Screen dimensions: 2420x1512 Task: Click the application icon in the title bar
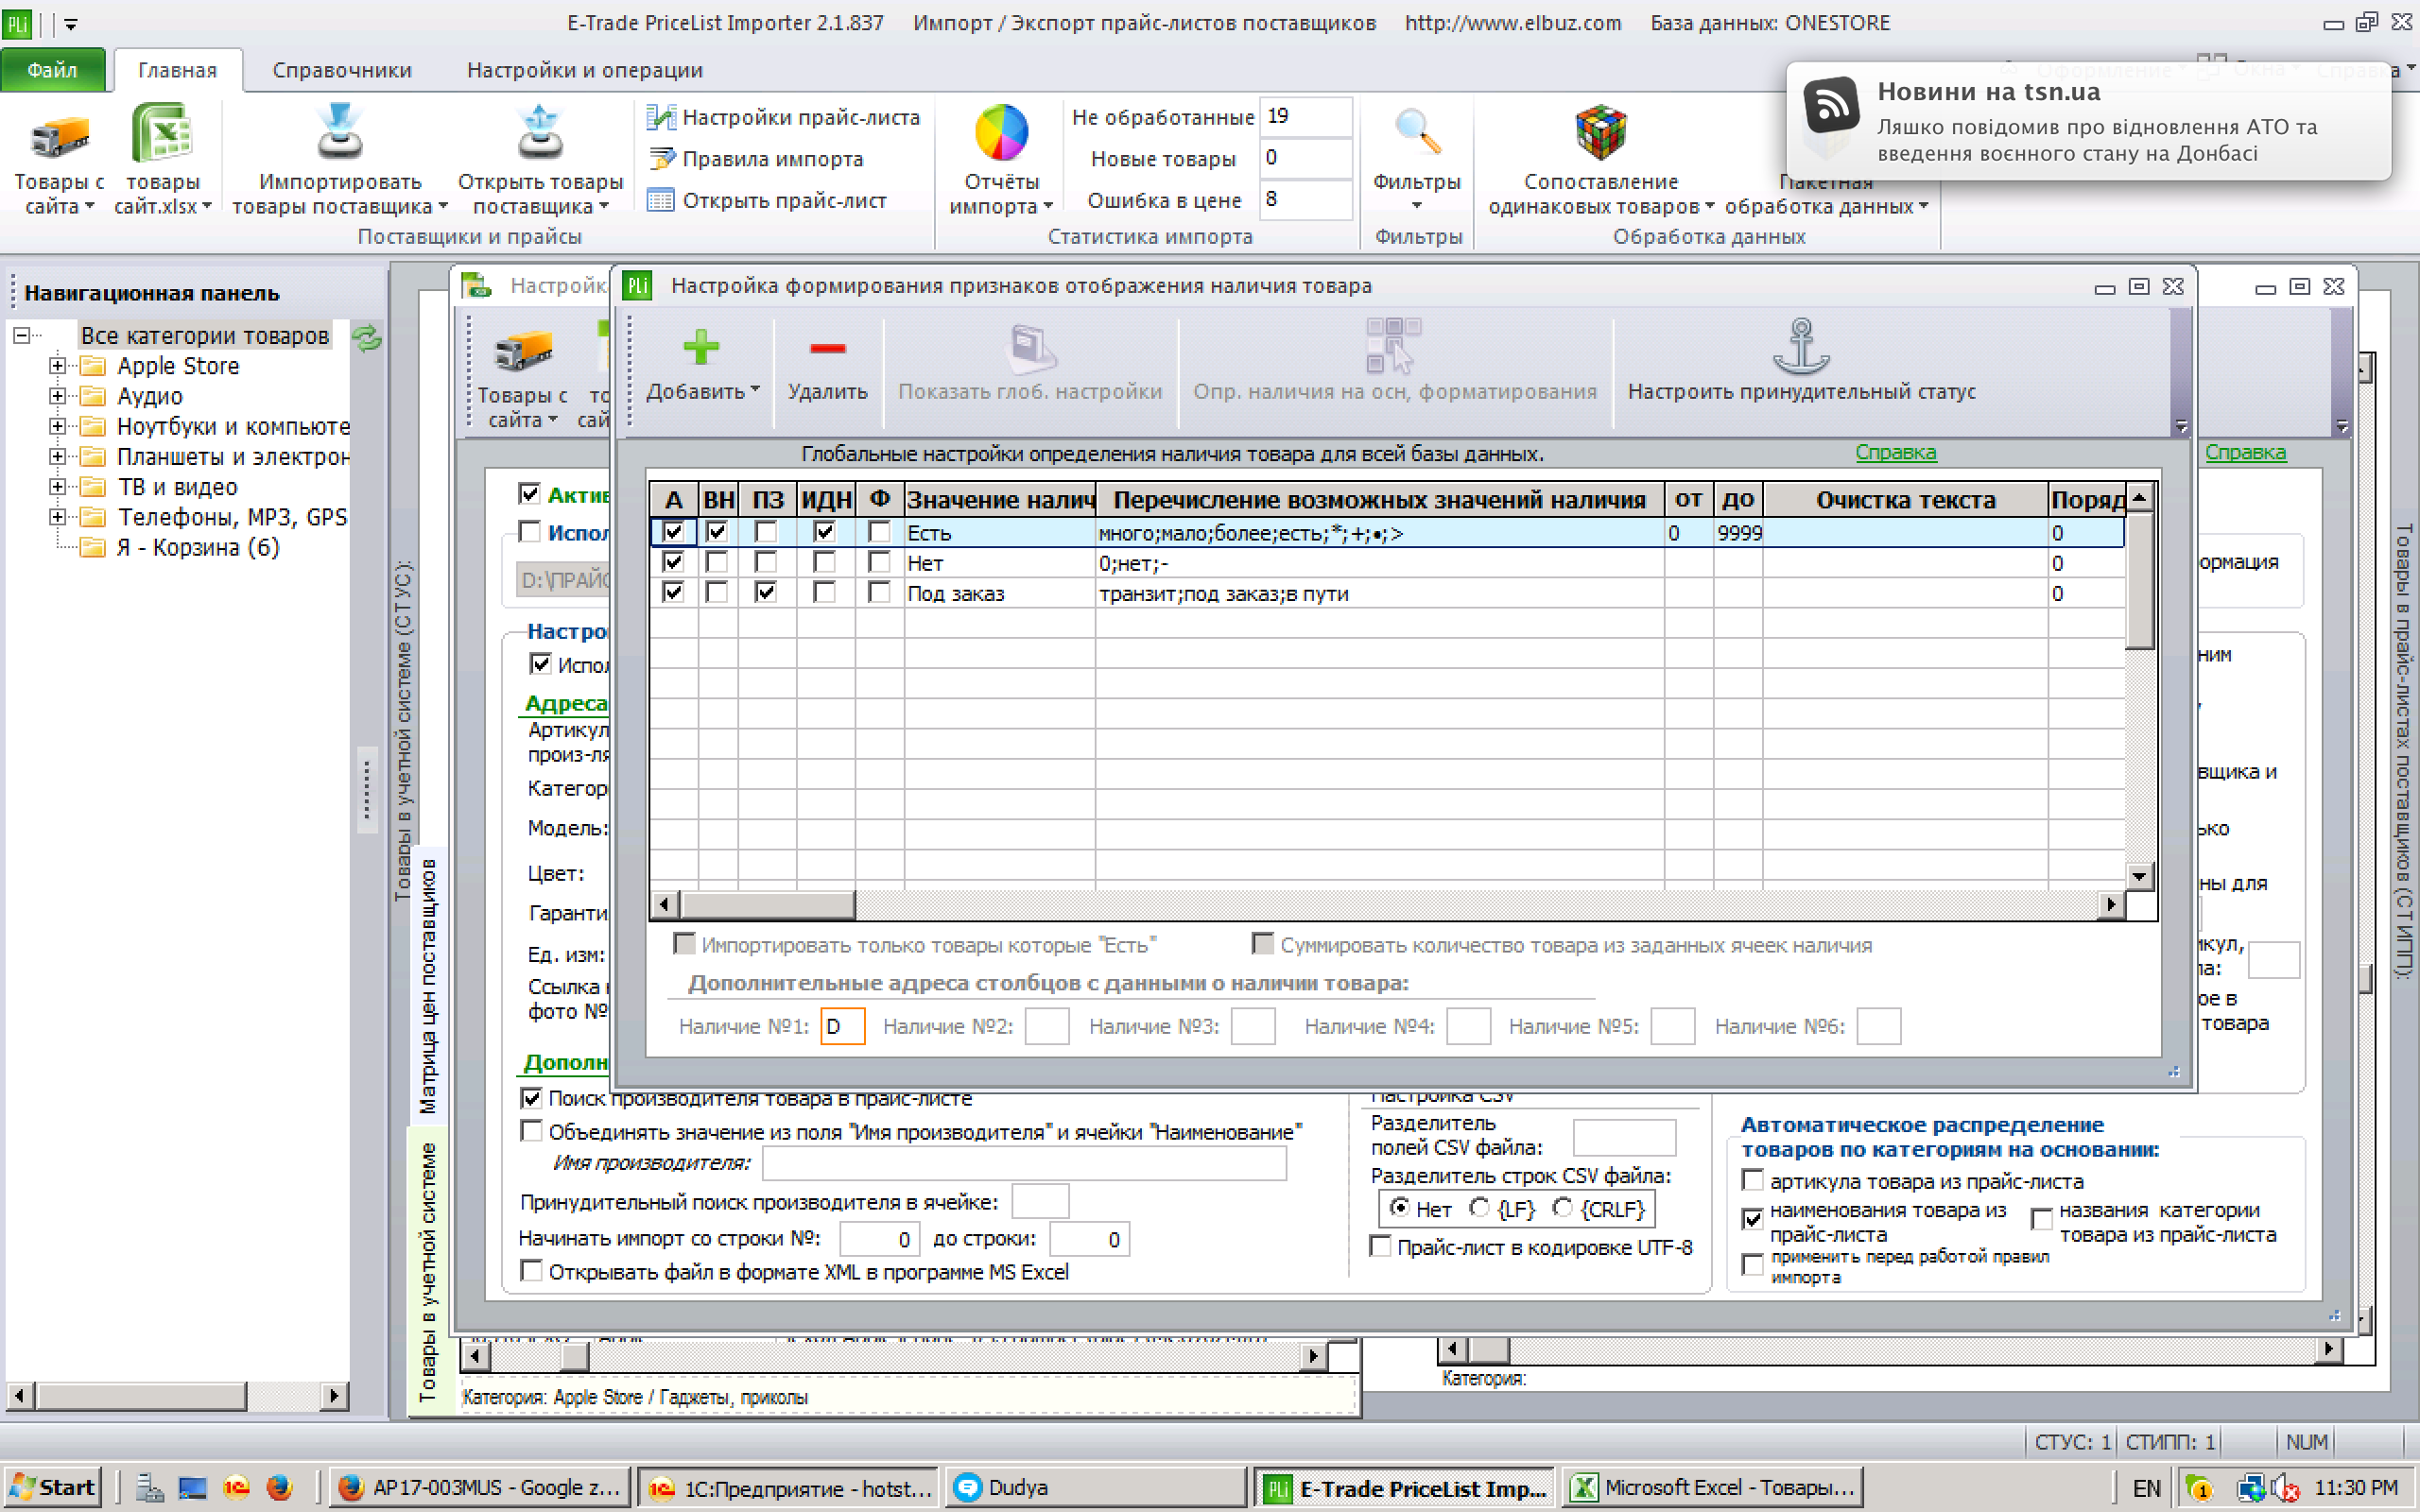[17, 23]
